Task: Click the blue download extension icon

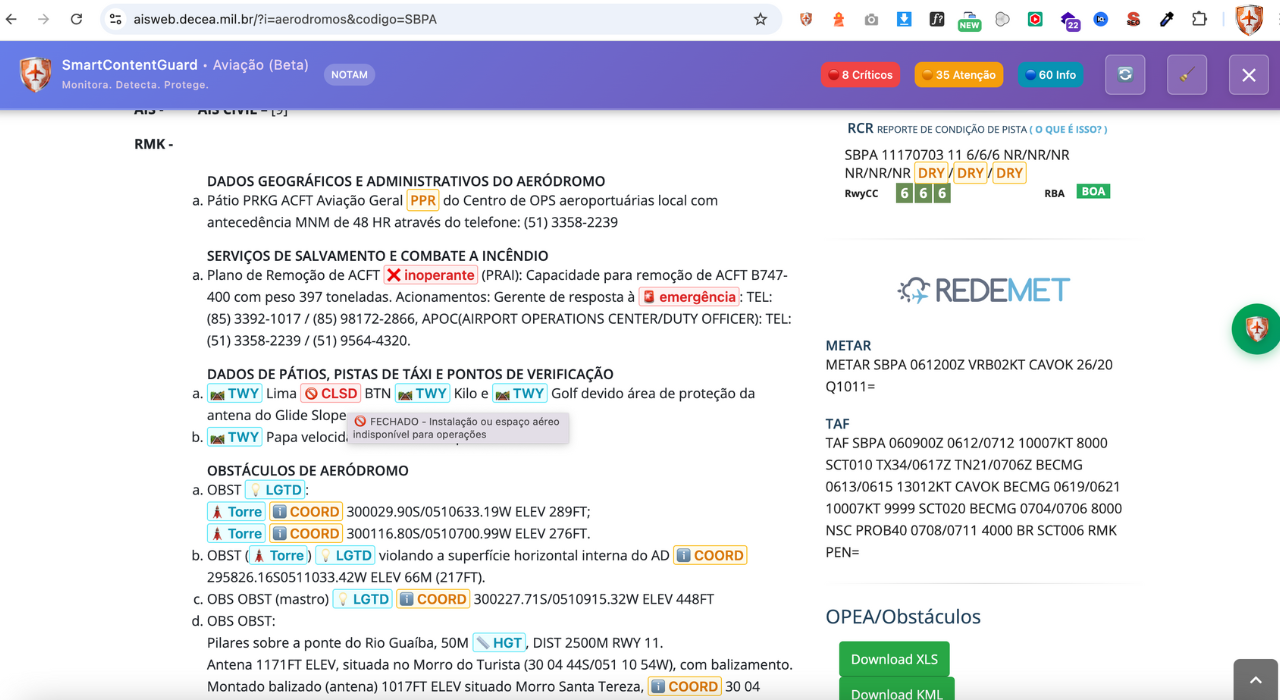Action: pos(904,19)
